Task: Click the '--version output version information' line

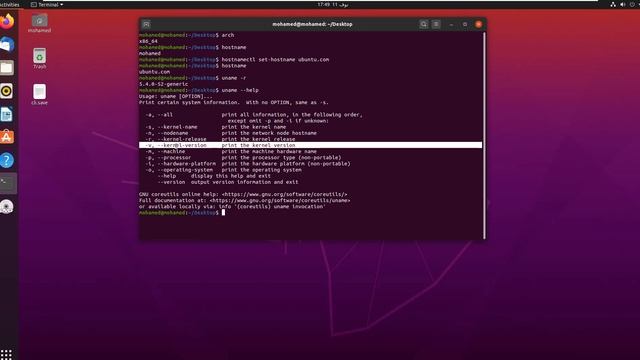Action: click(228, 182)
